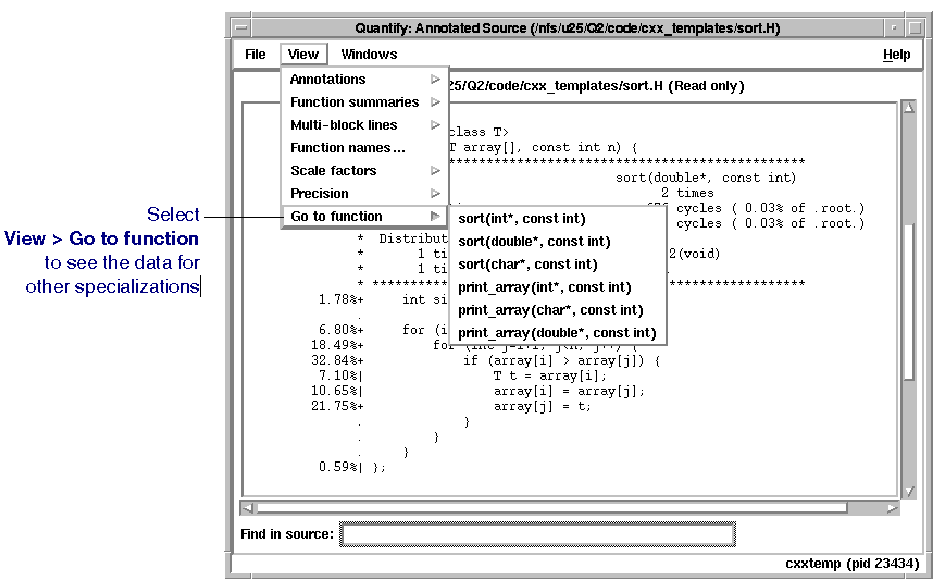Go to sort(double*, const int)
Viewport: 944px width, 586px height.
pyautogui.click(x=558, y=242)
